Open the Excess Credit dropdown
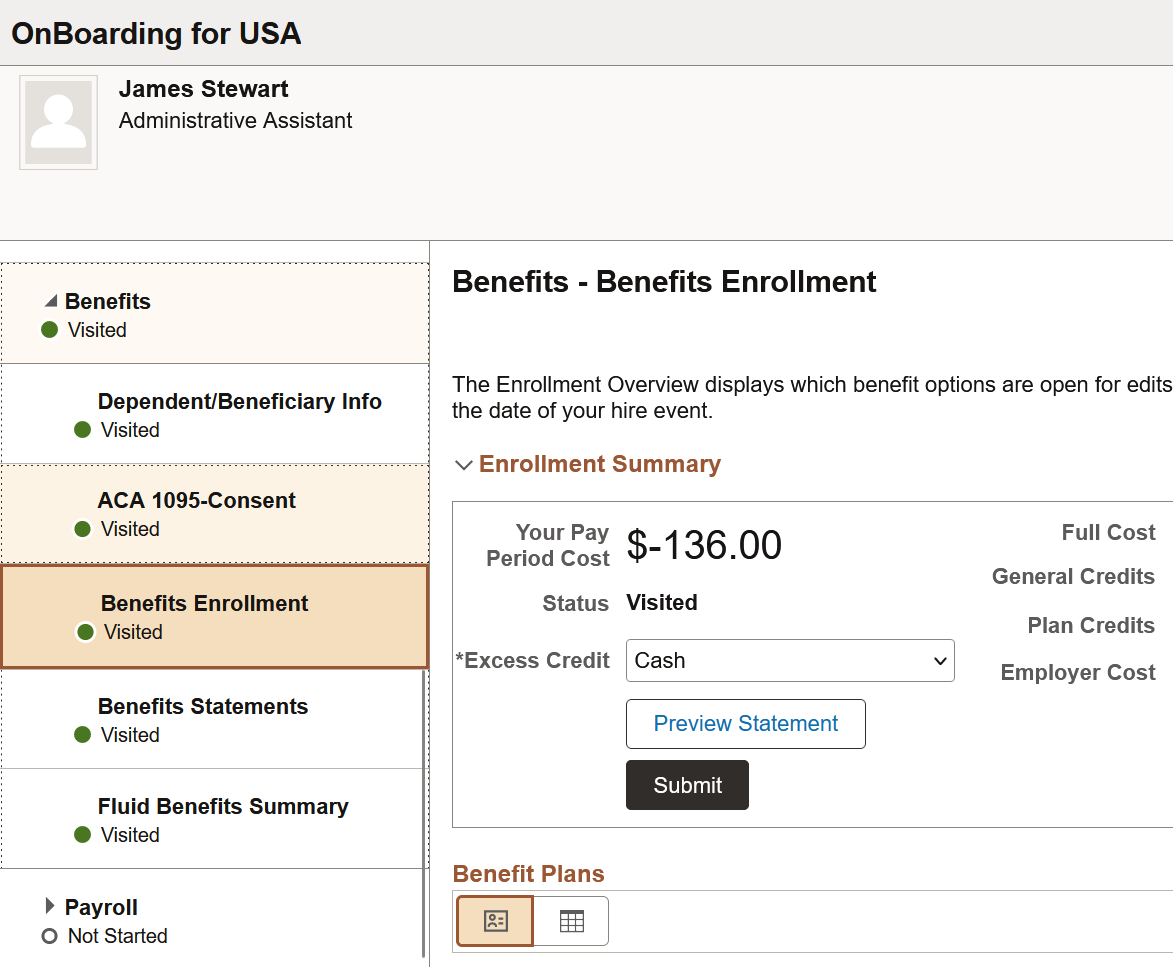Screen dimensions: 1173x967 tap(790, 661)
